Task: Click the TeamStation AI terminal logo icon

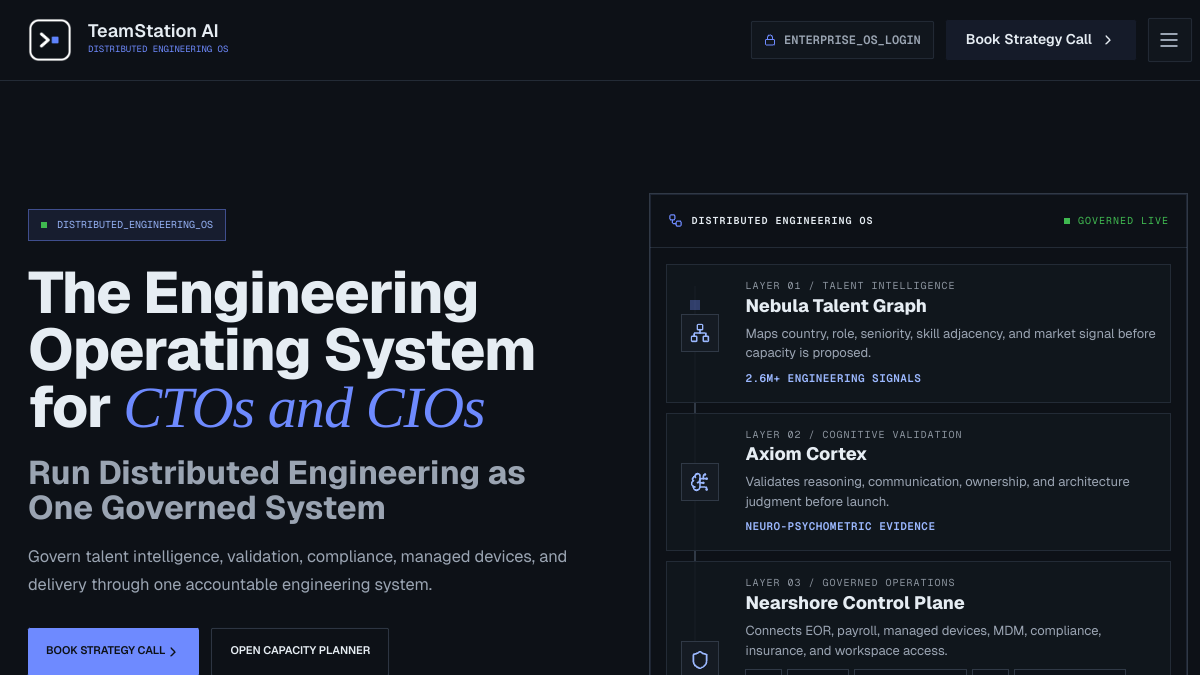Action: tap(50, 40)
